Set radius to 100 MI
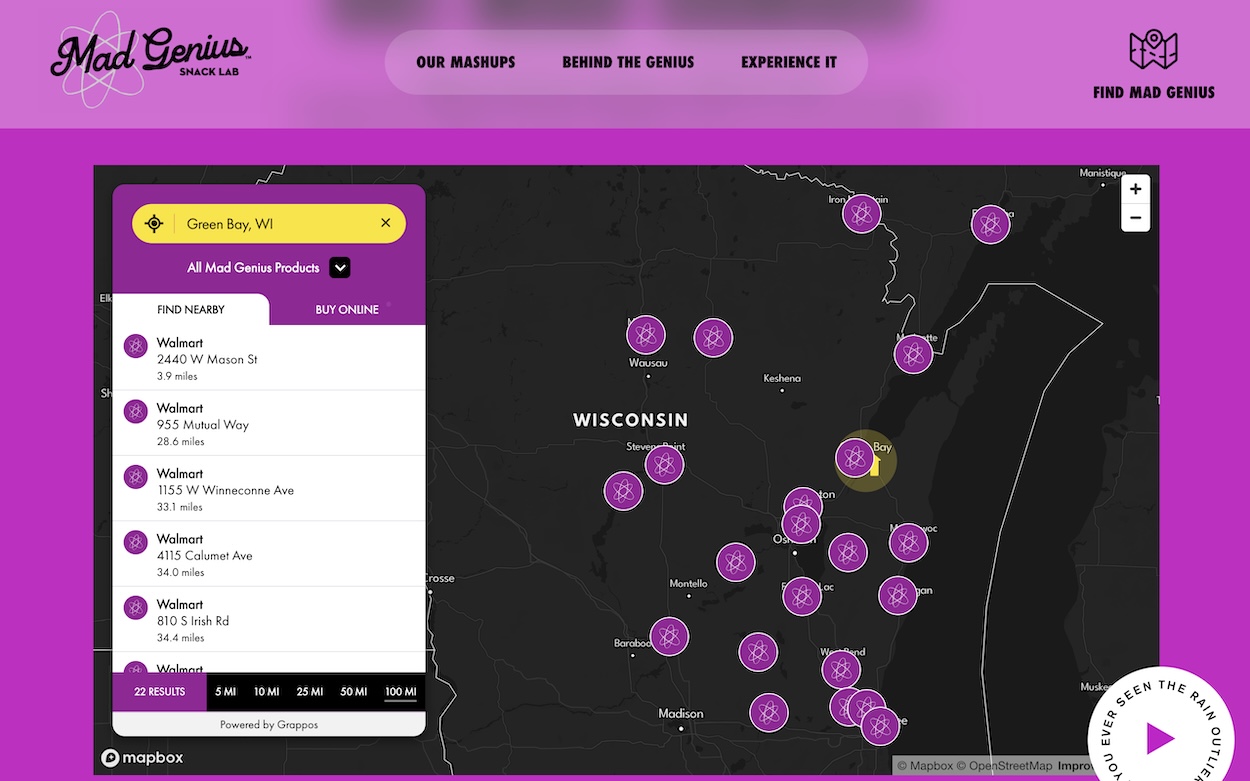Screen dimensions: 1250x781 coord(400,692)
